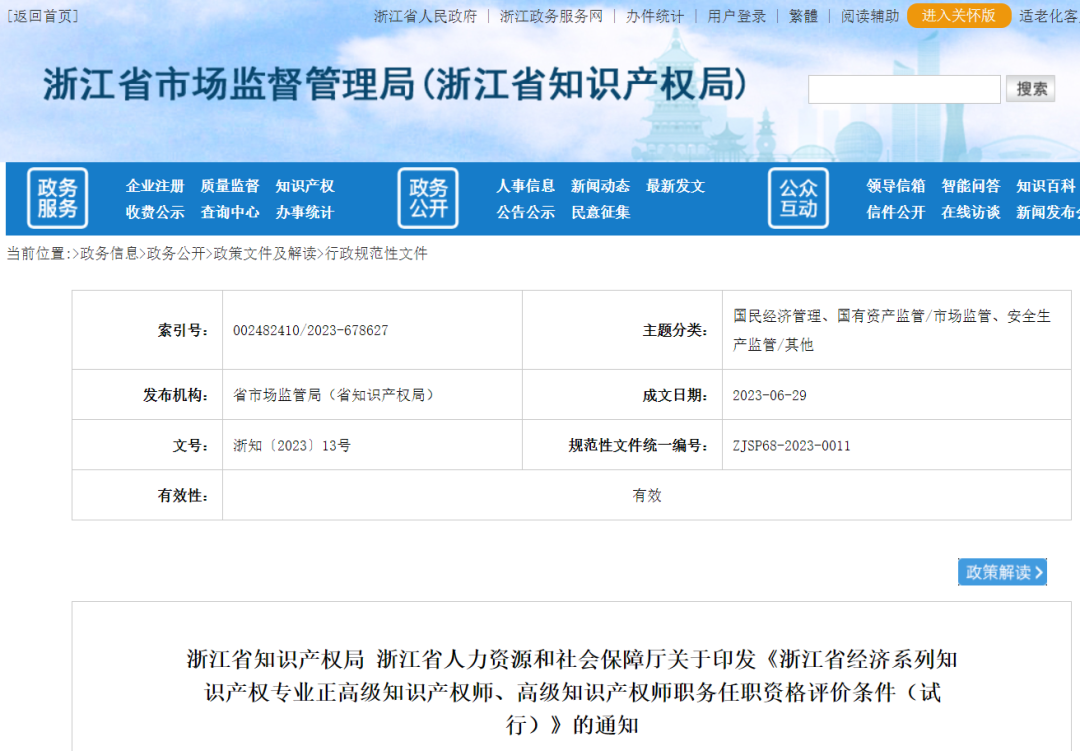1080x751 pixels.
Task: Go to 浙江政务服务网 link
Action: click(x=551, y=16)
